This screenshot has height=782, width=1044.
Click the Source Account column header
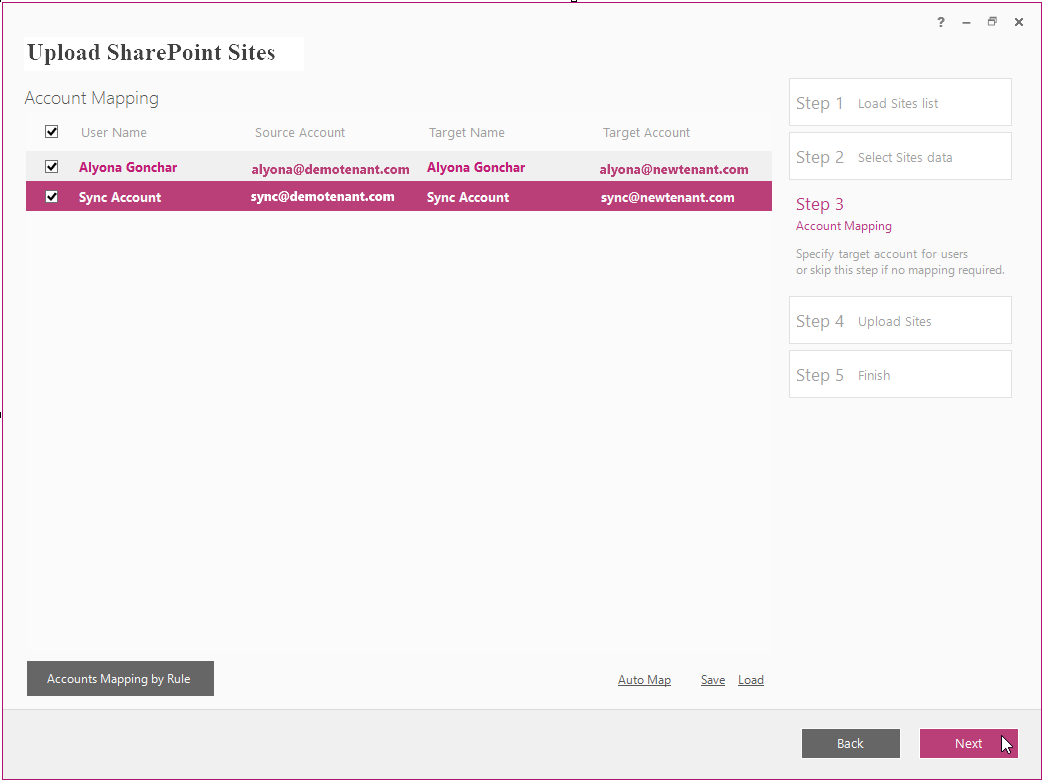point(300,133)
